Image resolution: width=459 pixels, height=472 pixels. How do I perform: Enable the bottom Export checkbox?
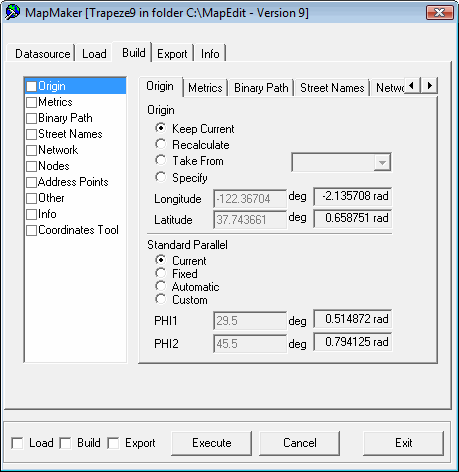tap(113, 443)
